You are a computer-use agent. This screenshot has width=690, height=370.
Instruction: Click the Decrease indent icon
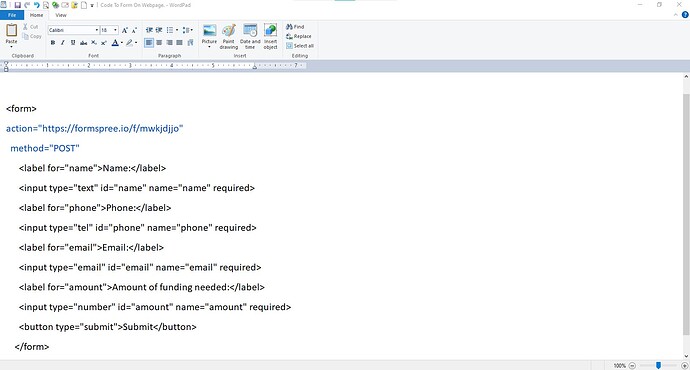[x=149, y=30]
